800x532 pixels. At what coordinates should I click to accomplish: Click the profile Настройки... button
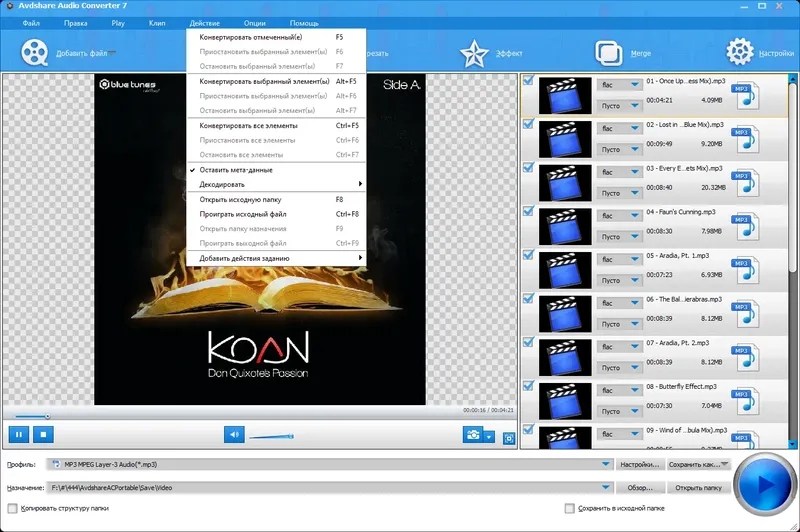tap(640, 464)
